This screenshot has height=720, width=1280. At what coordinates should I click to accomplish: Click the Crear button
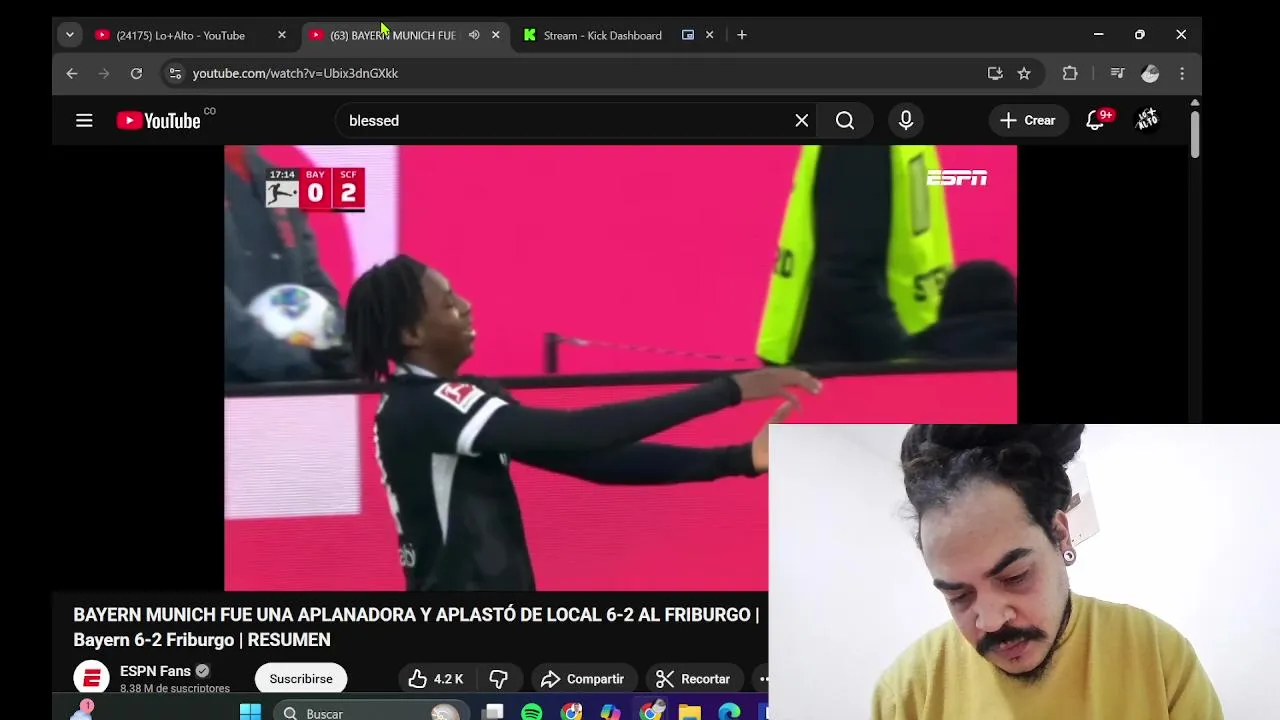point(1028,121)
